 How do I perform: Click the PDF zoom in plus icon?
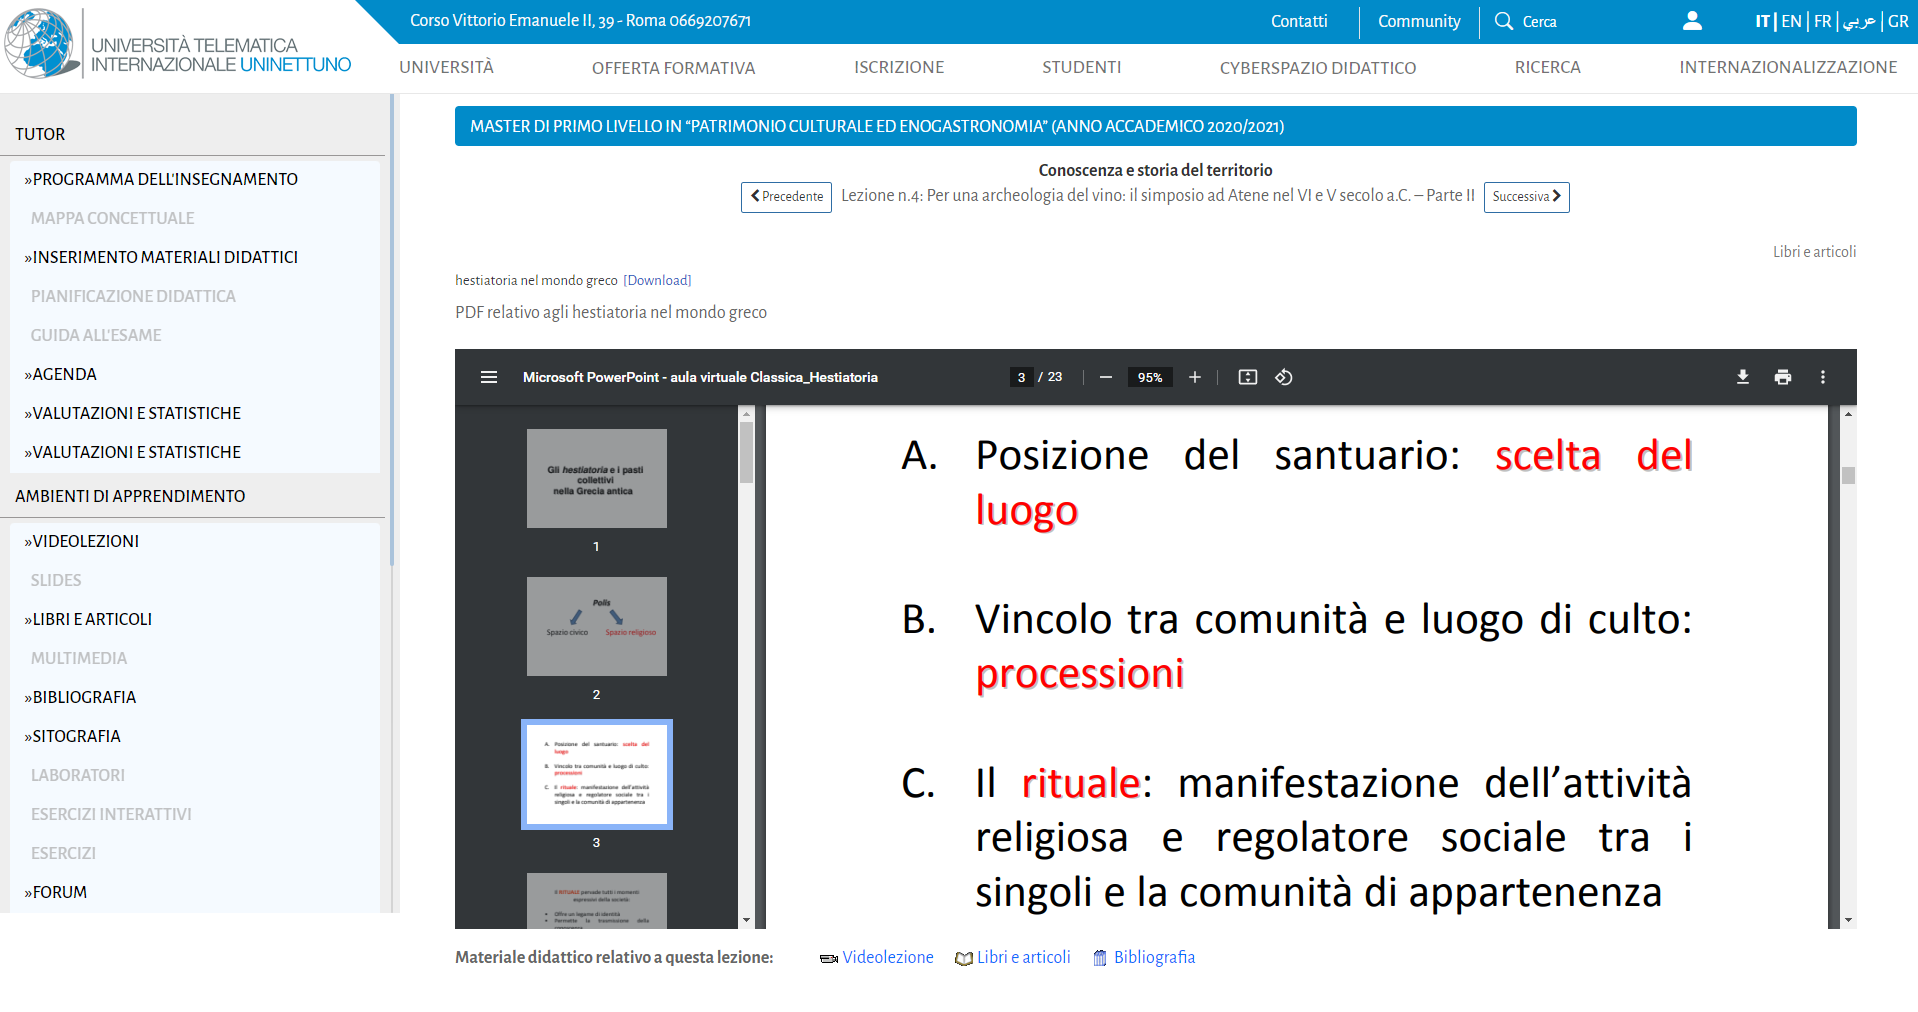tap(1194, 377)
